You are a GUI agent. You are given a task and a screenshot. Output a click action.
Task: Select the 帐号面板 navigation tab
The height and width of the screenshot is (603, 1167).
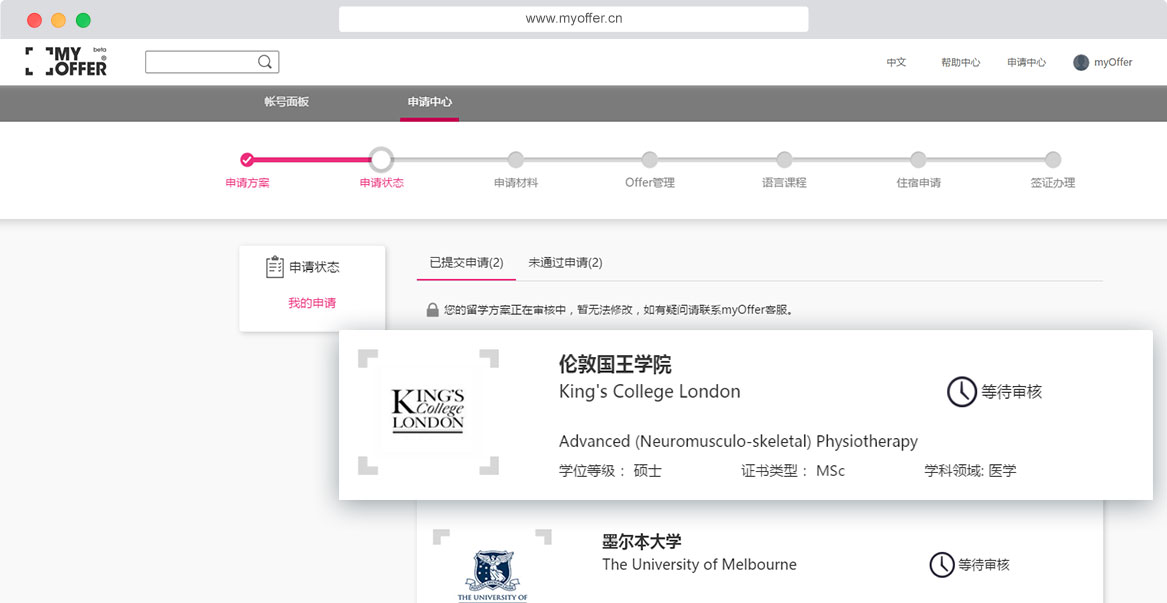[x=287, y=102]
